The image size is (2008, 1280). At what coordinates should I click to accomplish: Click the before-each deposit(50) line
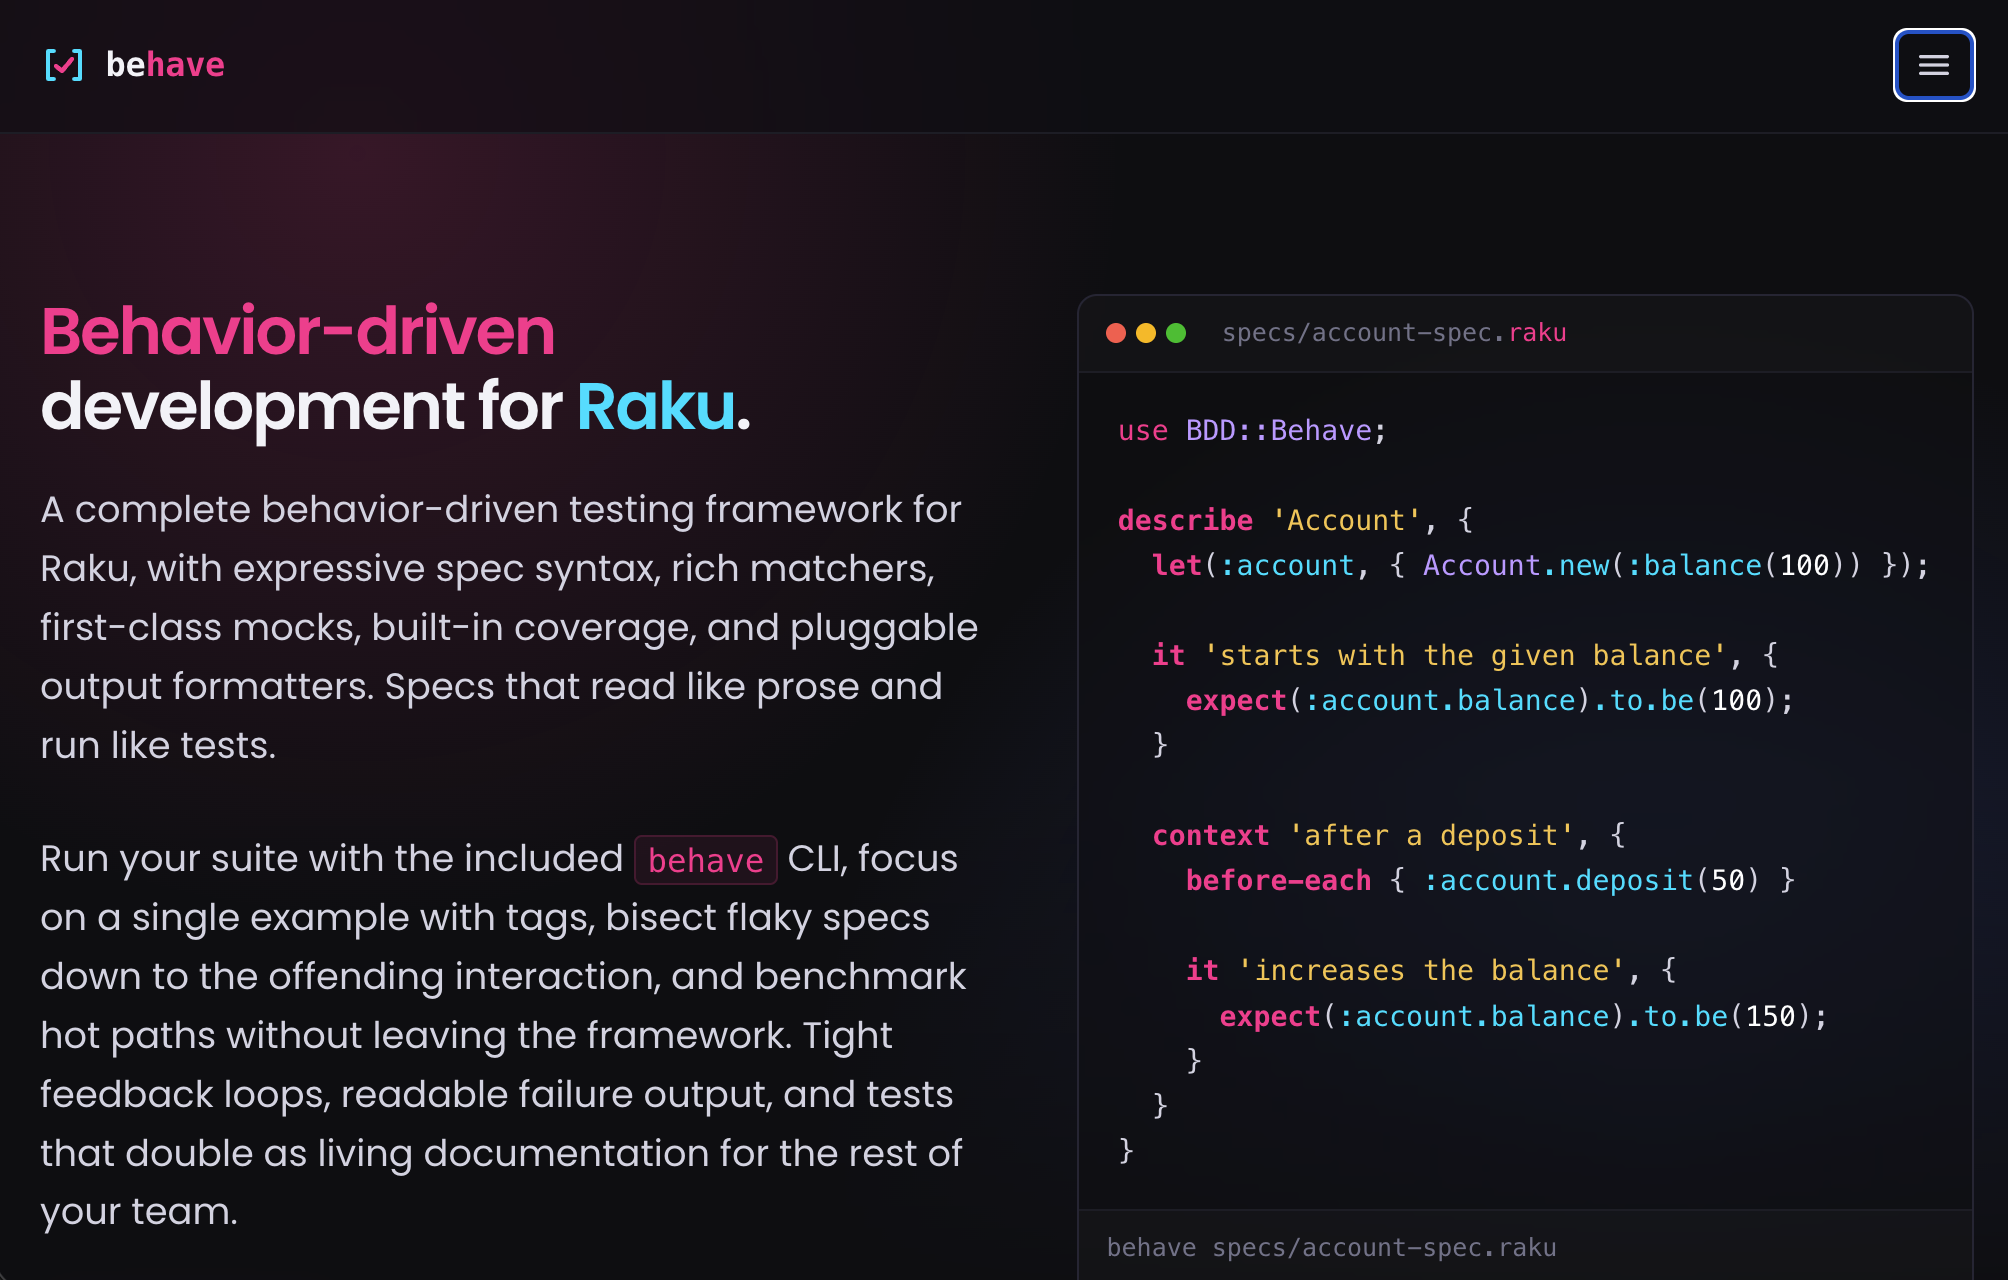(1490, 881)
